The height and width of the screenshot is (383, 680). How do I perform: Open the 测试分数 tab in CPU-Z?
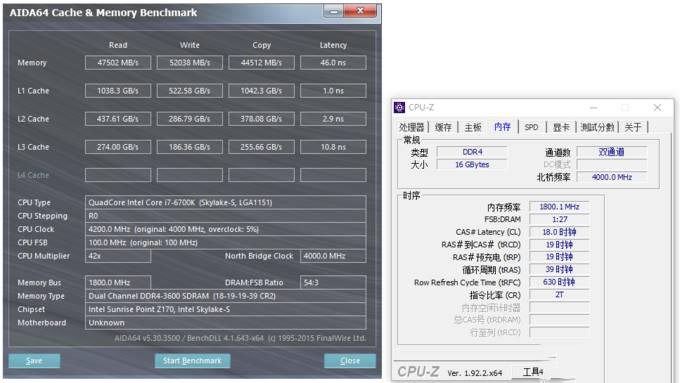point(597,127)
